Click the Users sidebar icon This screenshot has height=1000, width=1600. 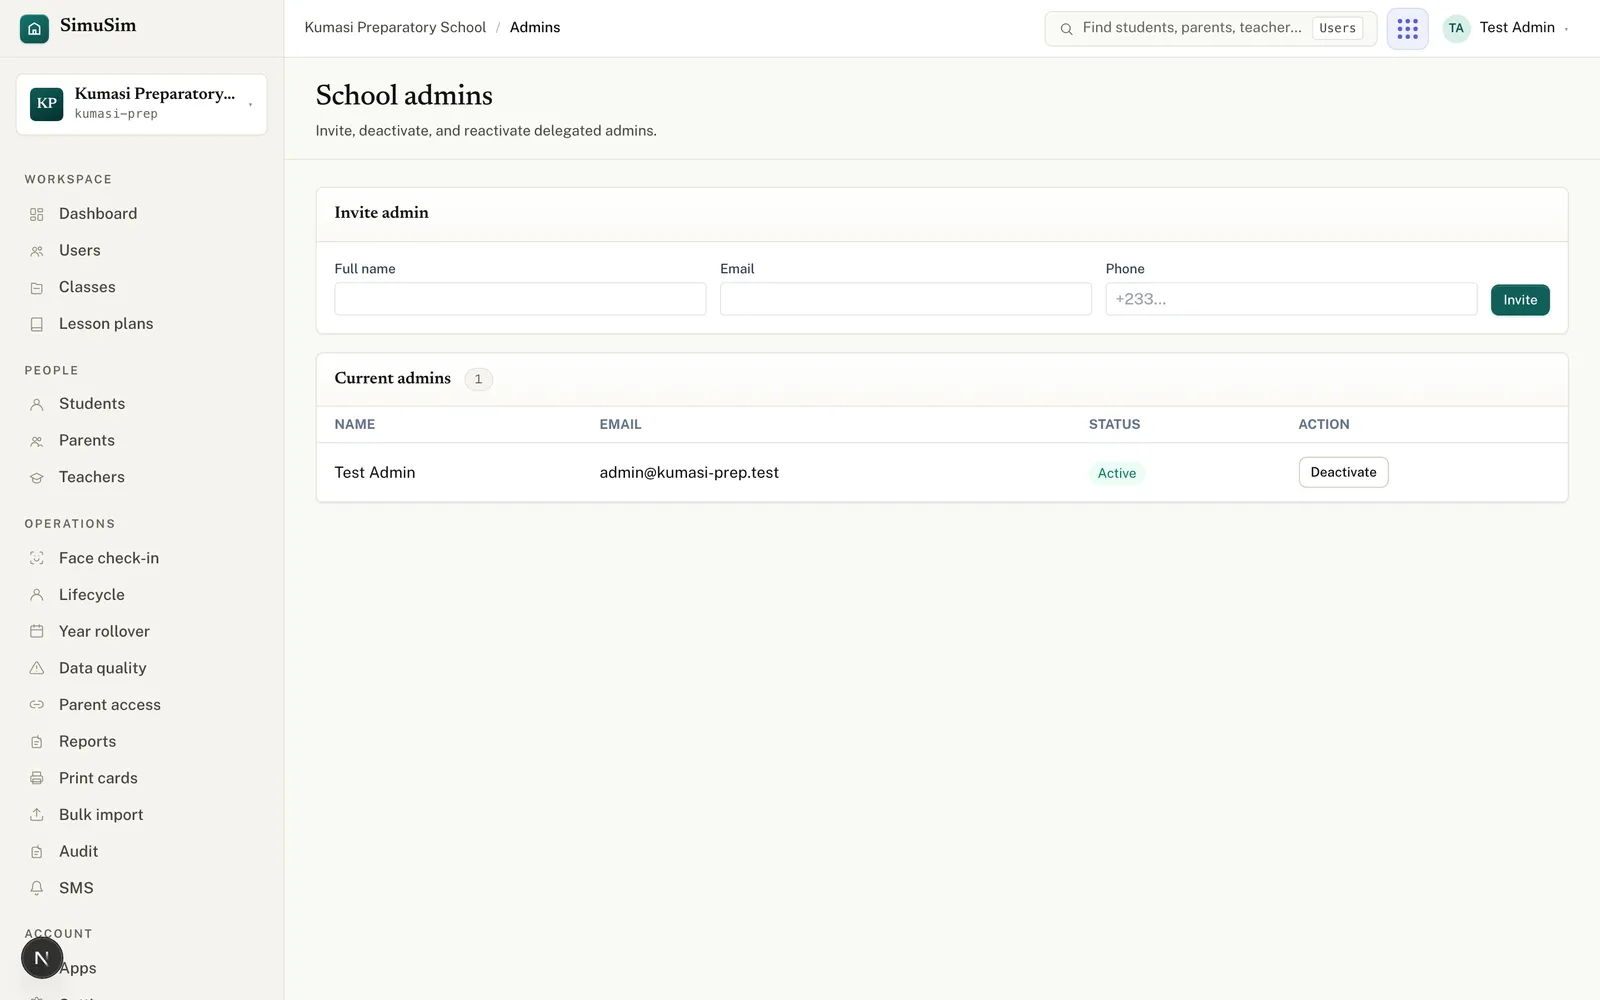(37, 251)
